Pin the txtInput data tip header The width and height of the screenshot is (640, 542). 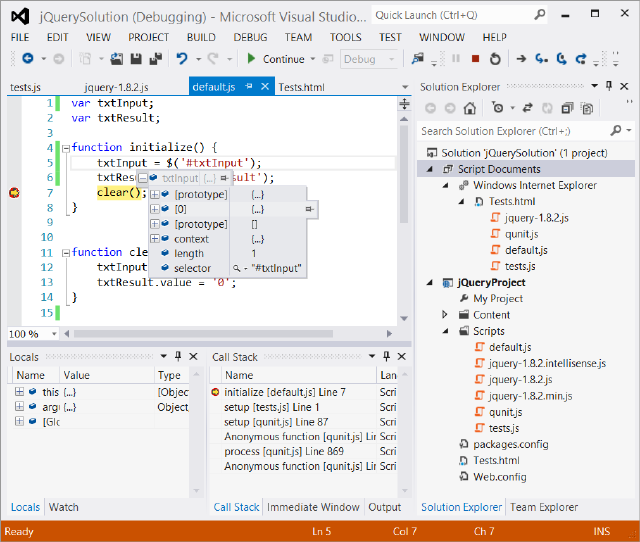click(x=224, y=178)
